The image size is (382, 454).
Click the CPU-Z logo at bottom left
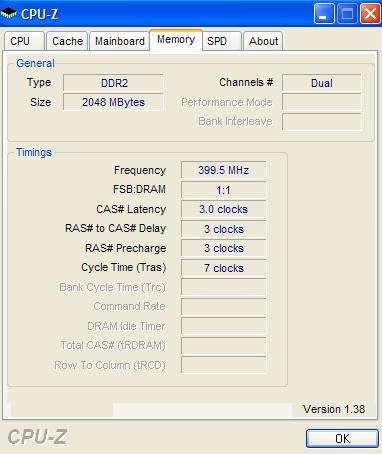click(x=37, y=437)
